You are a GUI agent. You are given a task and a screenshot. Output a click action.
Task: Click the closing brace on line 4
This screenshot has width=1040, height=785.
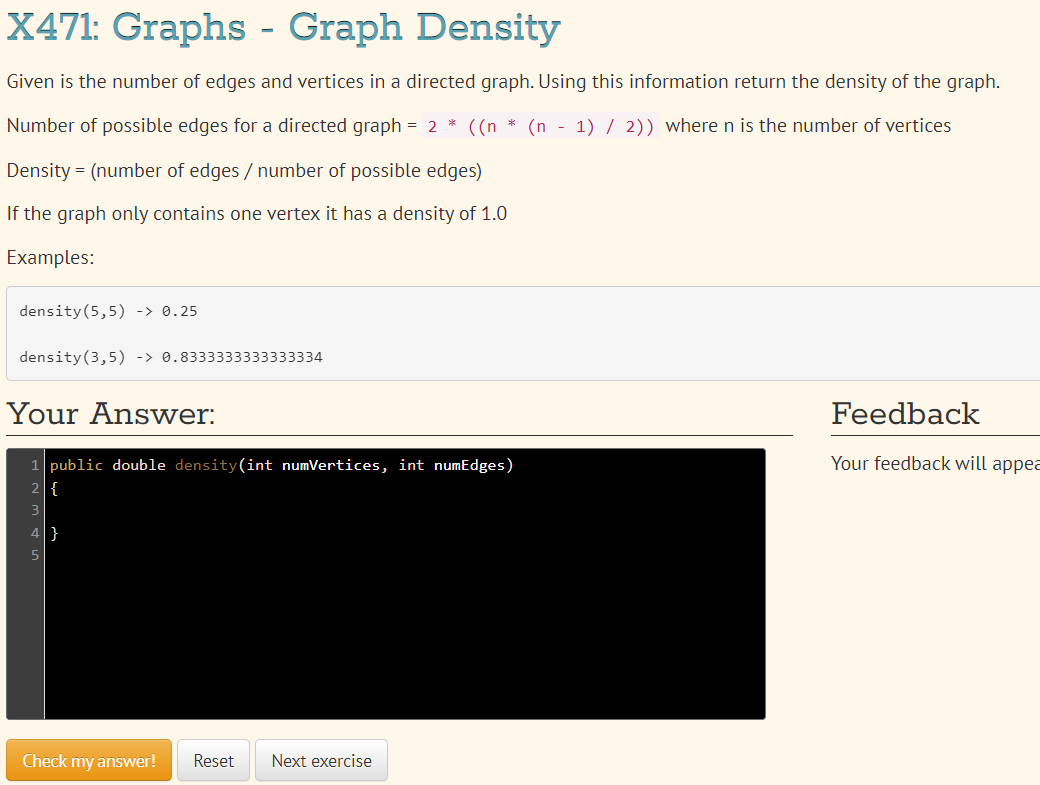[x=52, y=533]
